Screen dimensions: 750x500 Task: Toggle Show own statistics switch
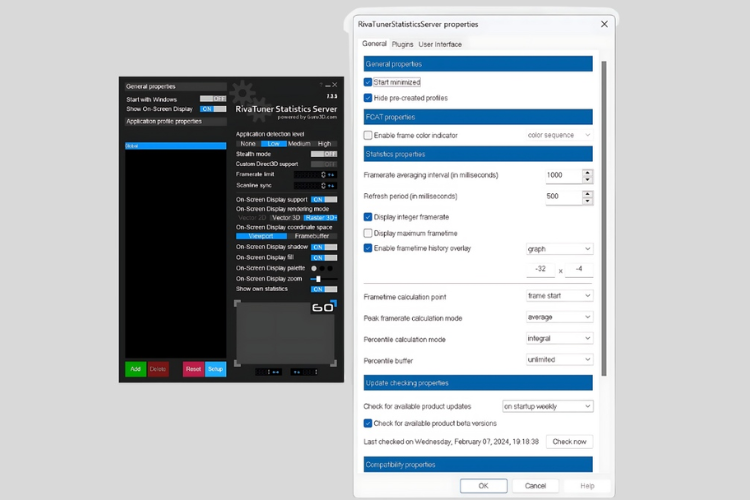(324, 289)
